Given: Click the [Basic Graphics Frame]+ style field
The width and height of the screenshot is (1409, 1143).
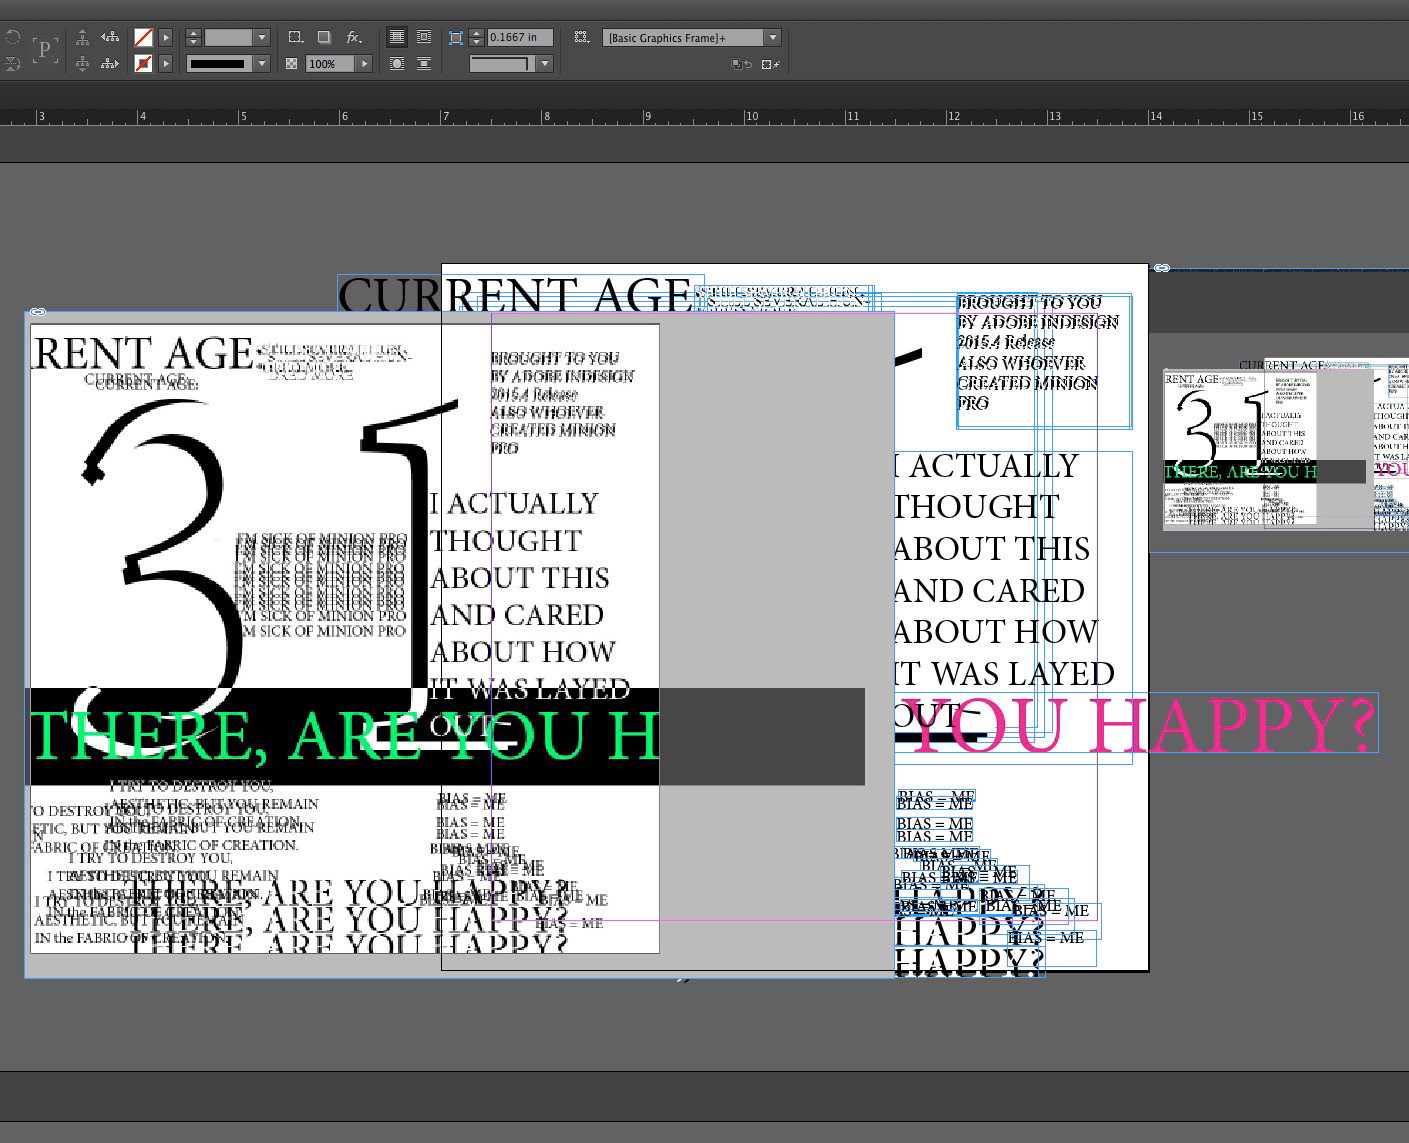Looking at the screenshot, I should 684,38.
